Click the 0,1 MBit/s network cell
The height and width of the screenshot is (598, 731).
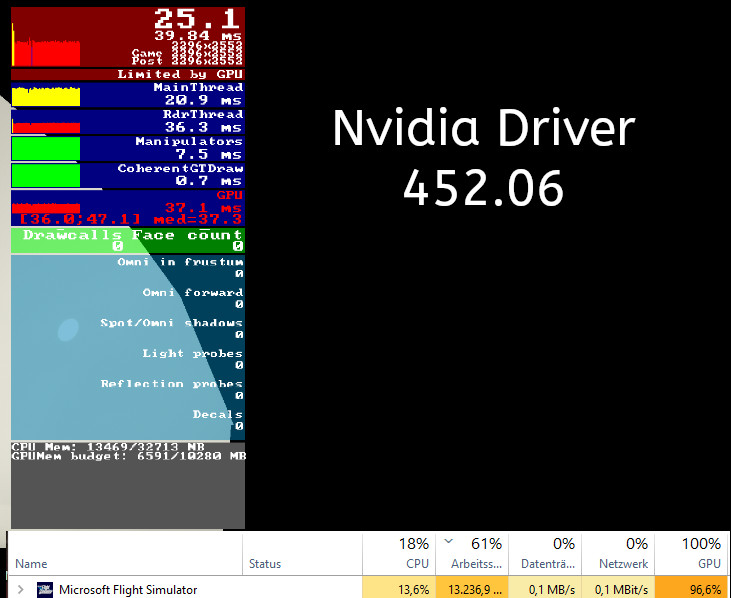pyautogui.click(x=618, y=587)
